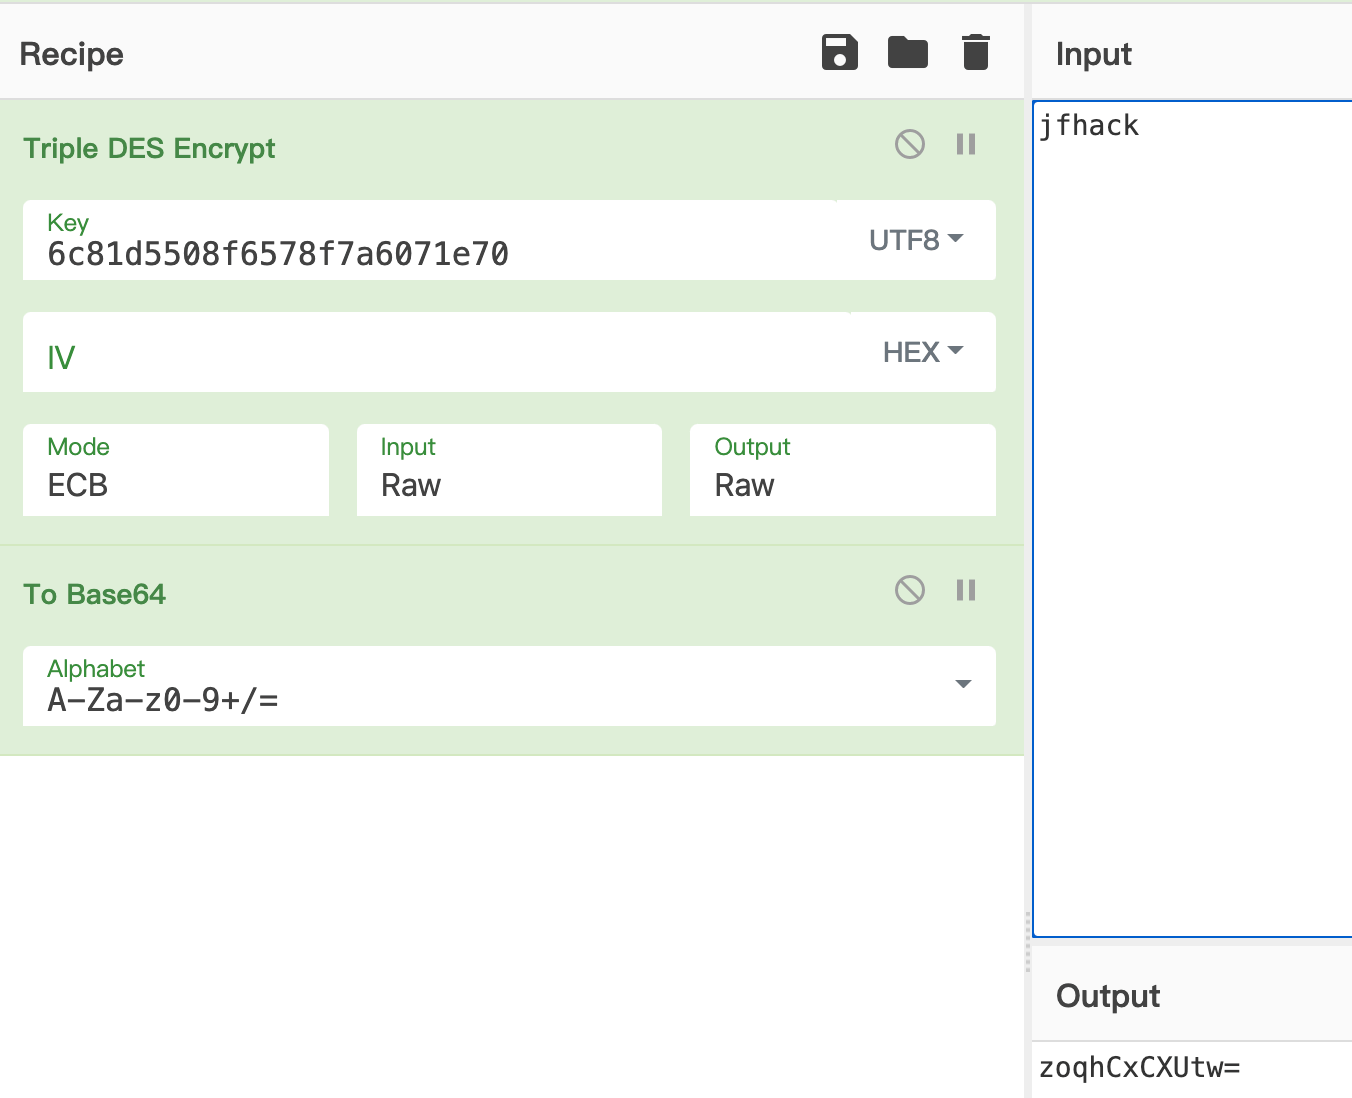Change the Triple DES Output Raw option
The height and width of the screenshot is (1098, 1352).
pos(842,471)
